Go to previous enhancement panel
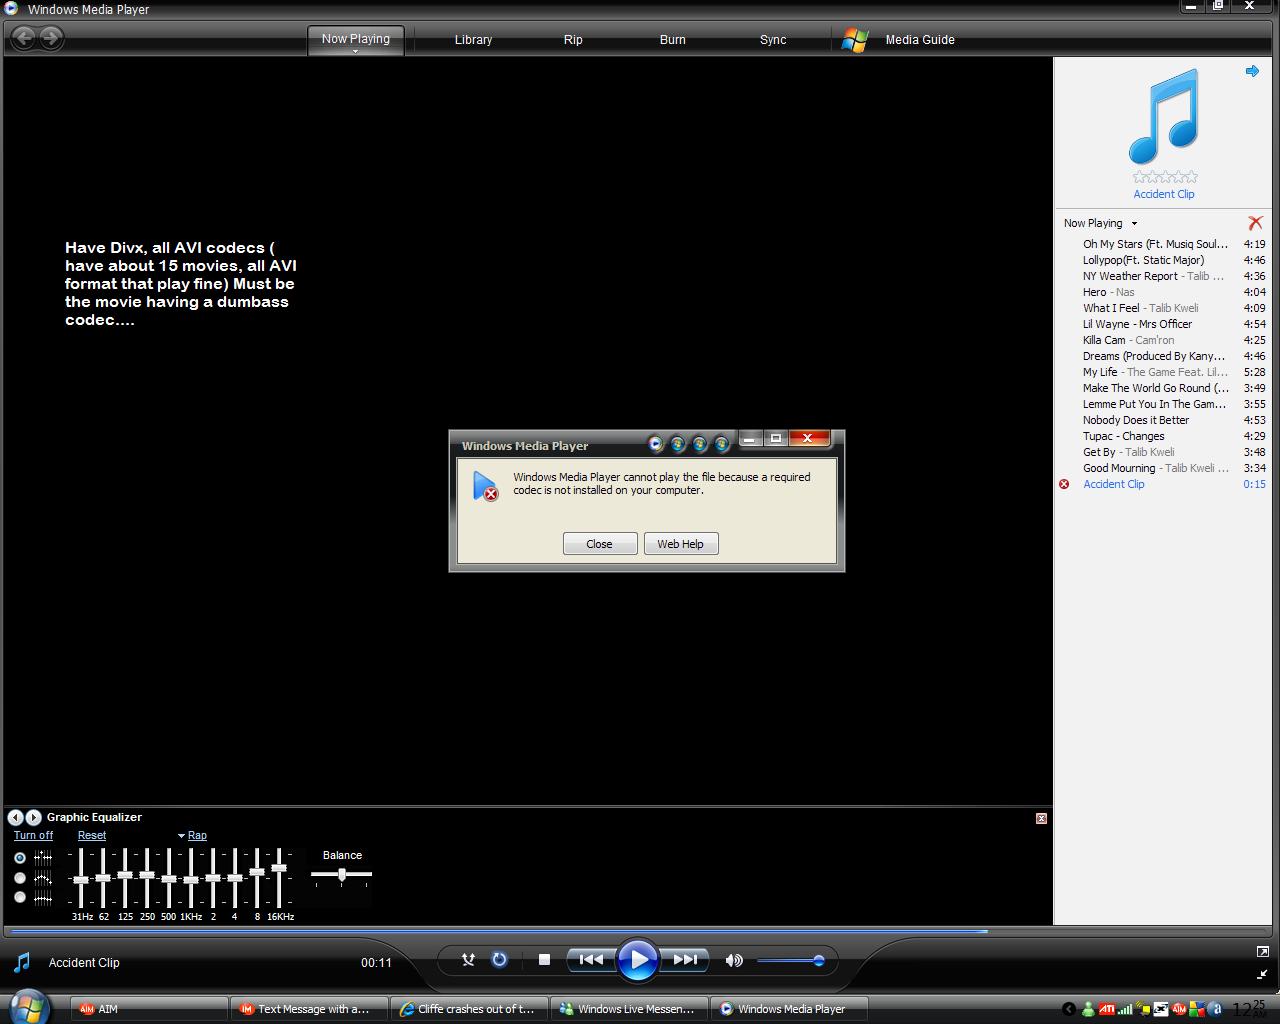 (x=15, y=817)
